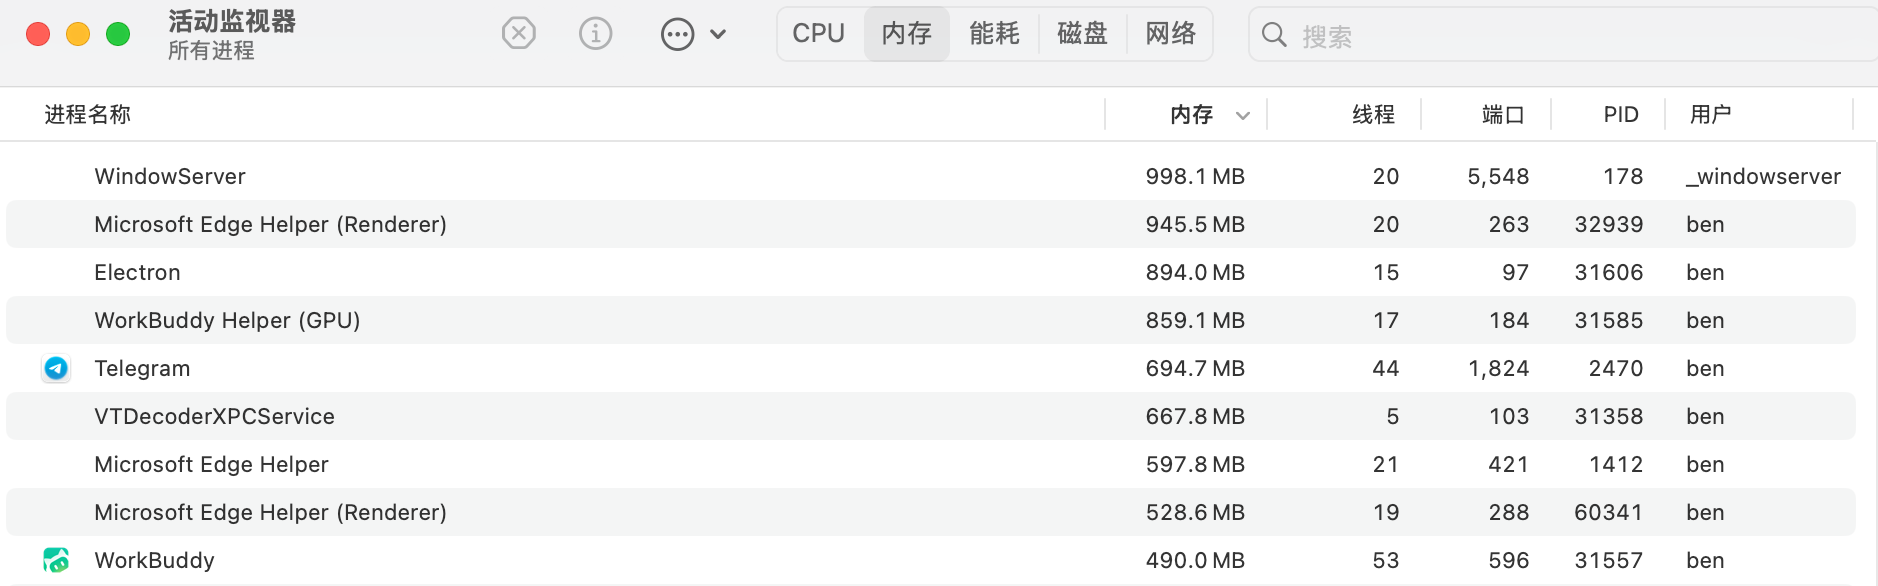
Task: Sort by PID column header
Action: tap(1621, 115)
